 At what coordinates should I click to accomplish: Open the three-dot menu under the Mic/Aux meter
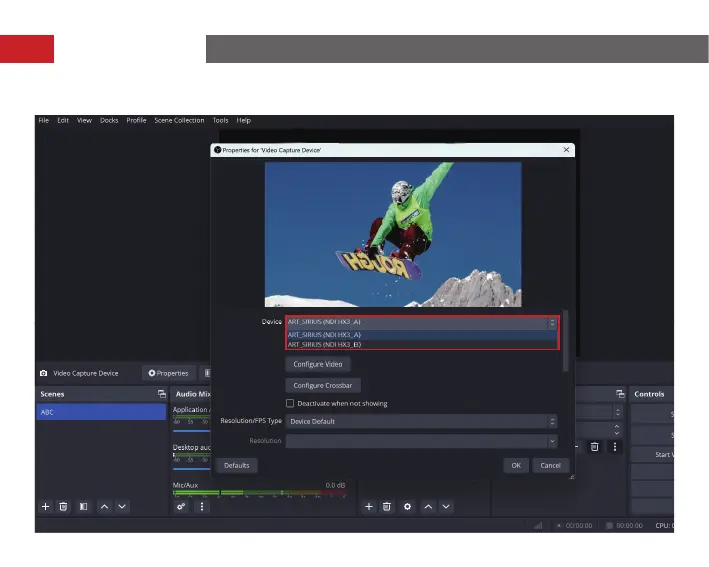click(201, 507)
